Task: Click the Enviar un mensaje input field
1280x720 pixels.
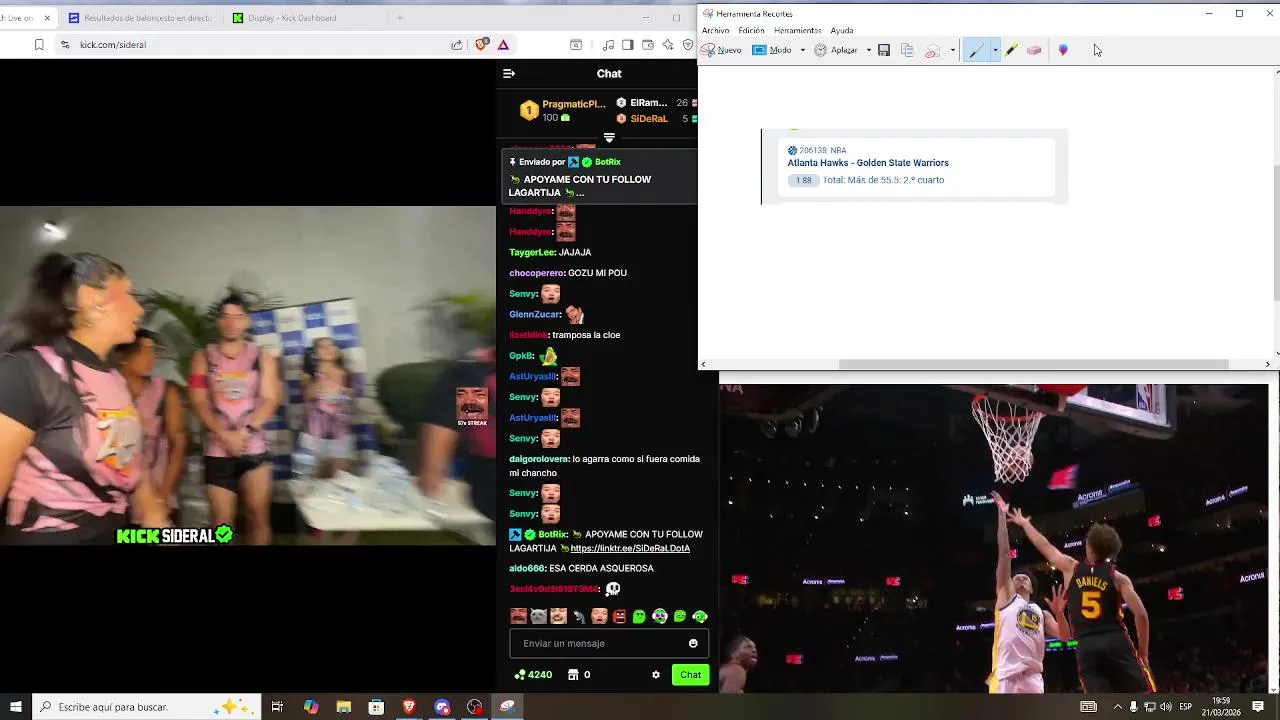Action: point(609,643)
